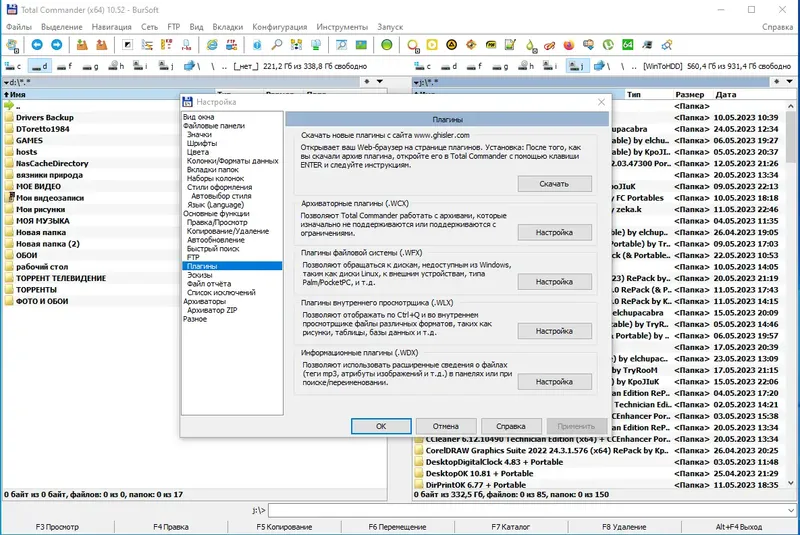
Task: Click the Unpack files toolbar icon
Action: tap(102, 45)
